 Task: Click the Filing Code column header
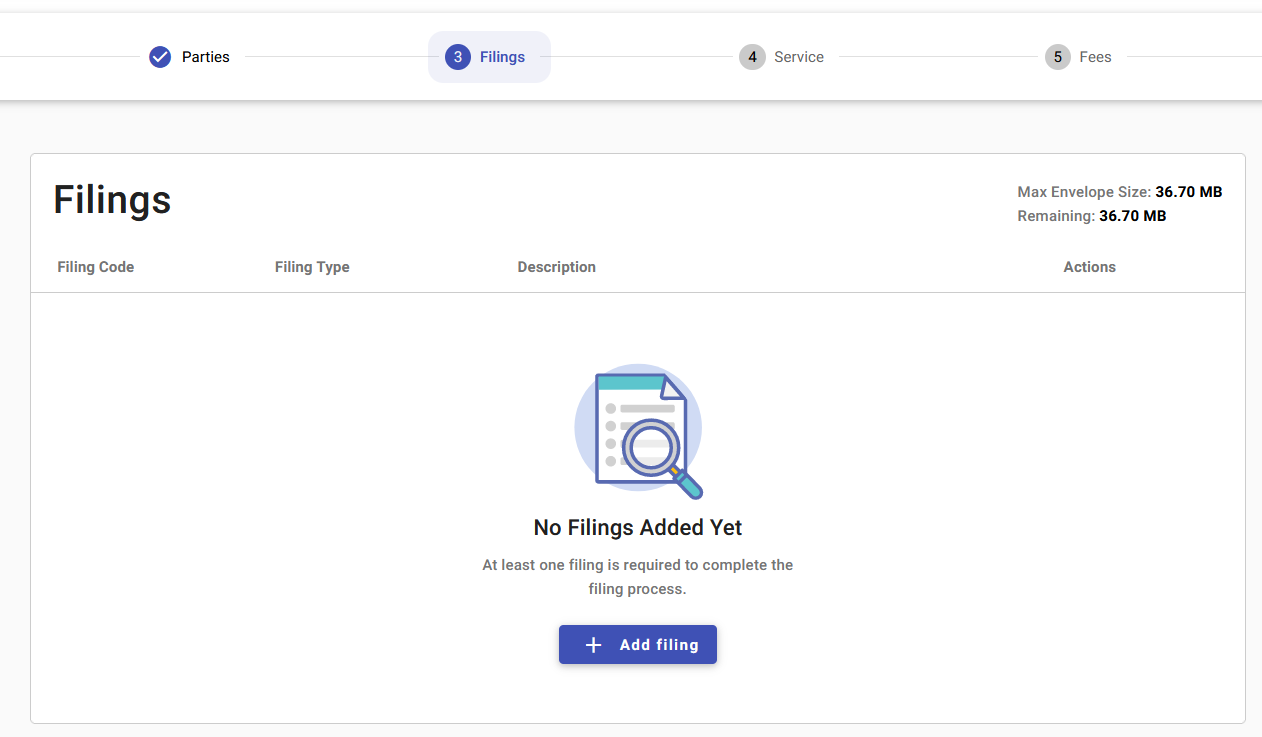pos(95,267)
